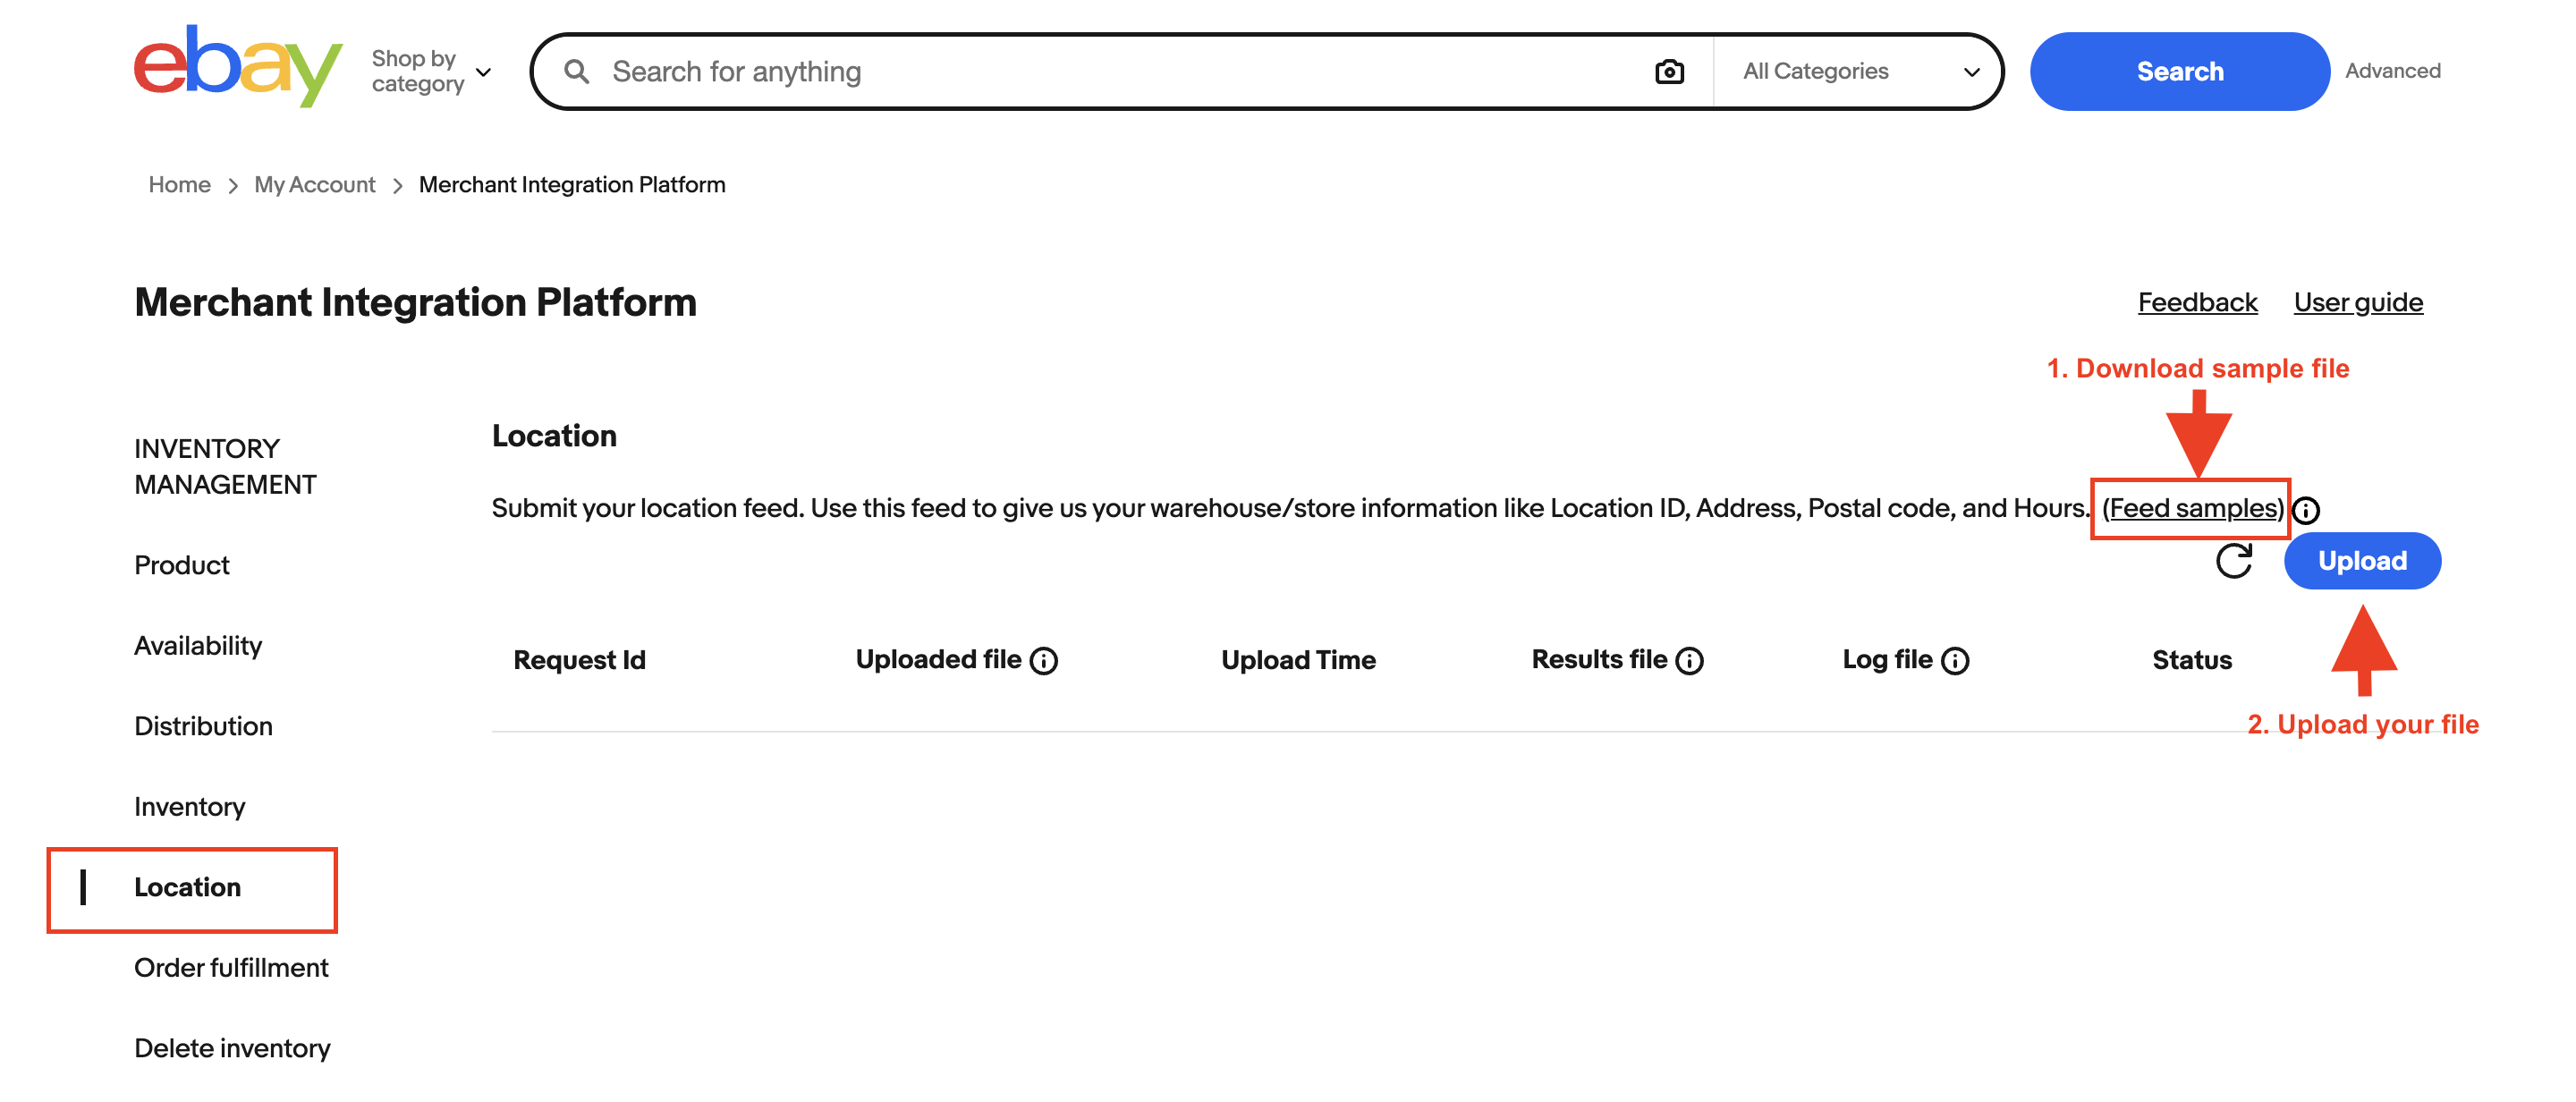The image size is (2576, 1102).
Task: Go to My Account breadcrumb
Action: tap(315, 185)
